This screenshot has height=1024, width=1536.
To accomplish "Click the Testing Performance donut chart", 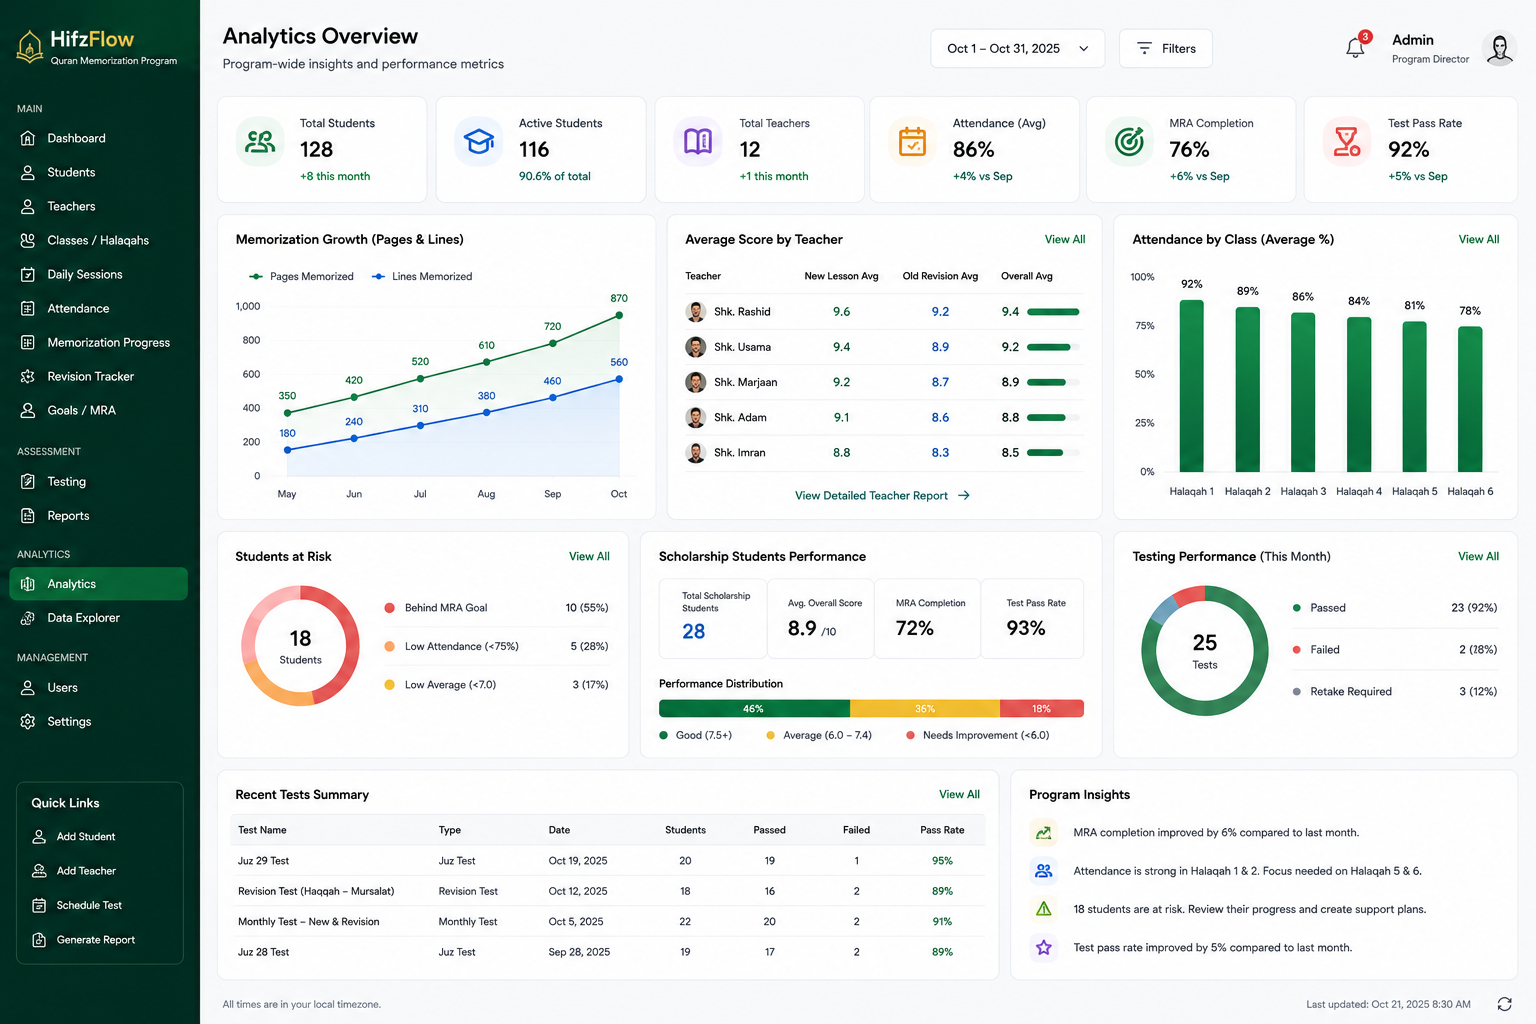I will pos(1205,651).
